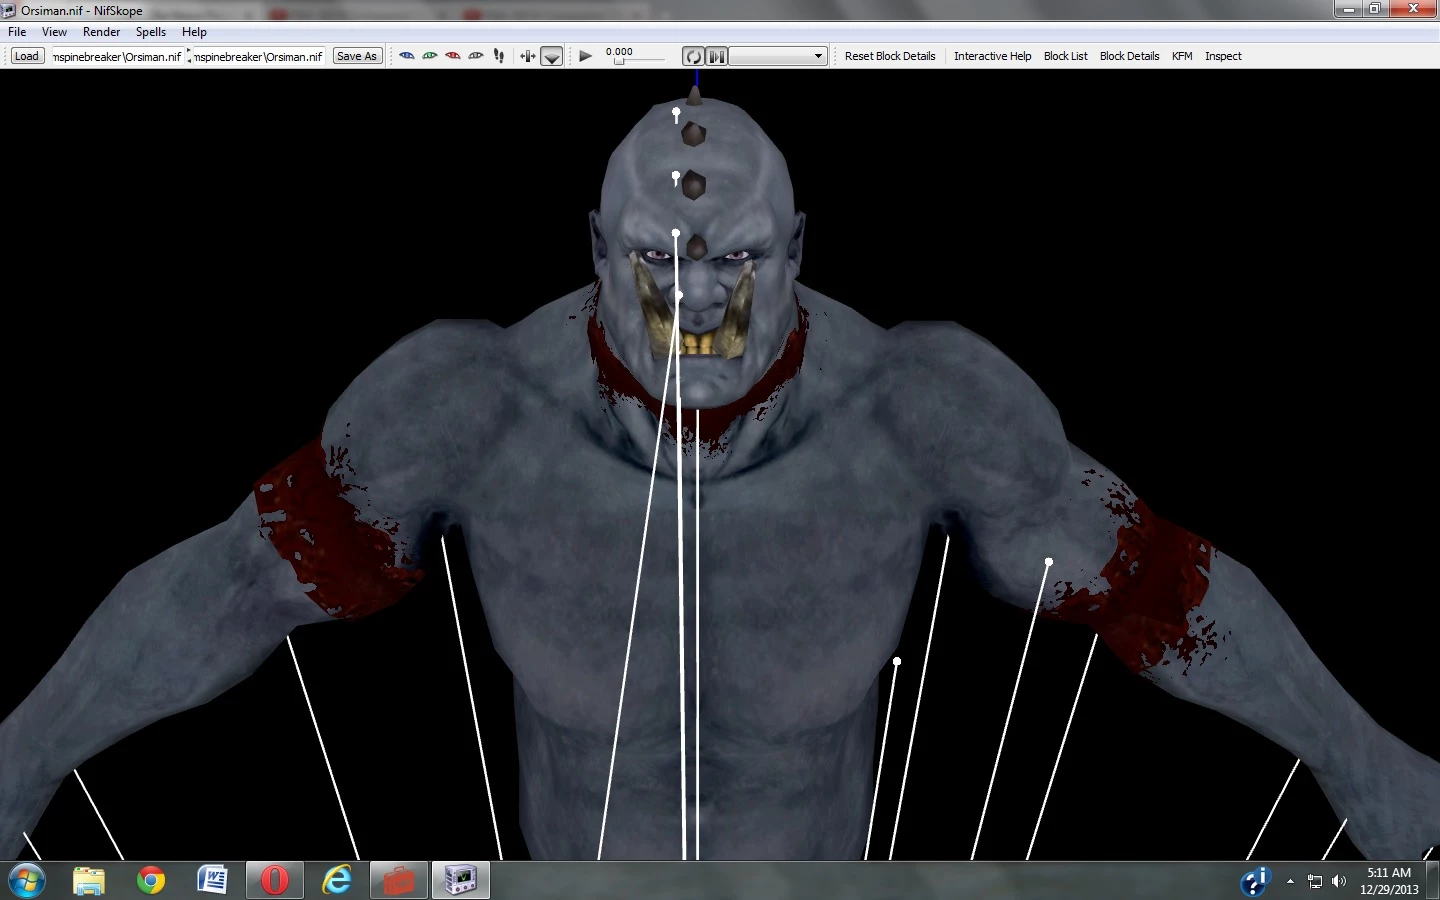Image resolution: width=1440 pixels, height=900 pixels.
Task: Click the Load button
Action: pyautogui.click(x=27, y=56)
